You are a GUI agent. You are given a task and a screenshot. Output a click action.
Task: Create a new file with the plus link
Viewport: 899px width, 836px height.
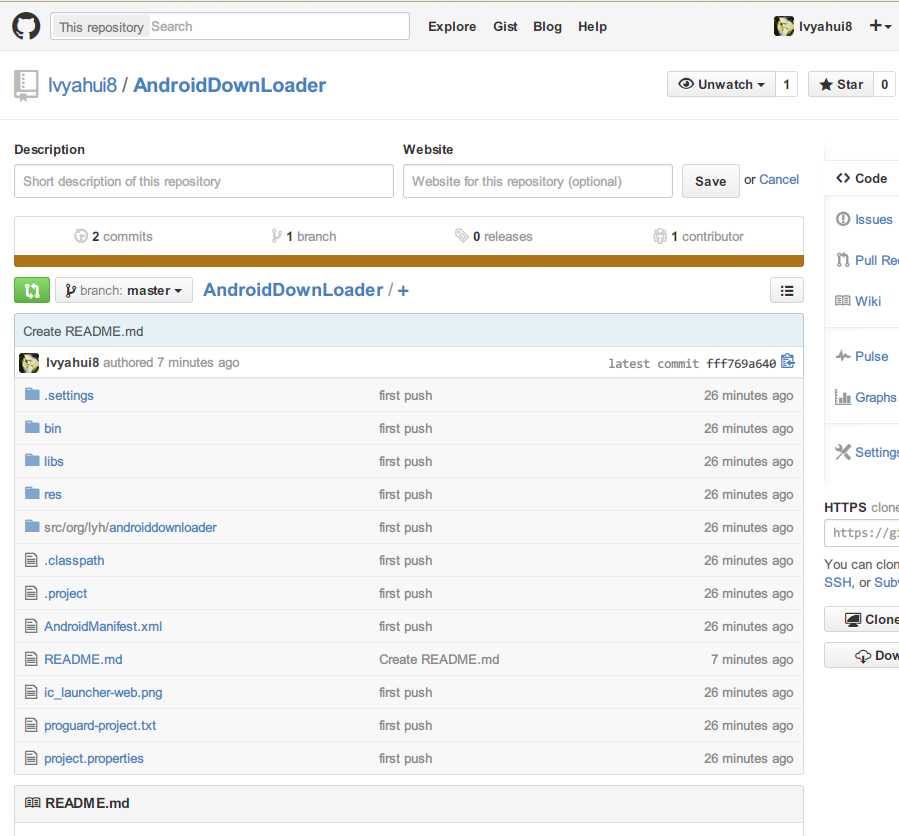pos(402,291)
